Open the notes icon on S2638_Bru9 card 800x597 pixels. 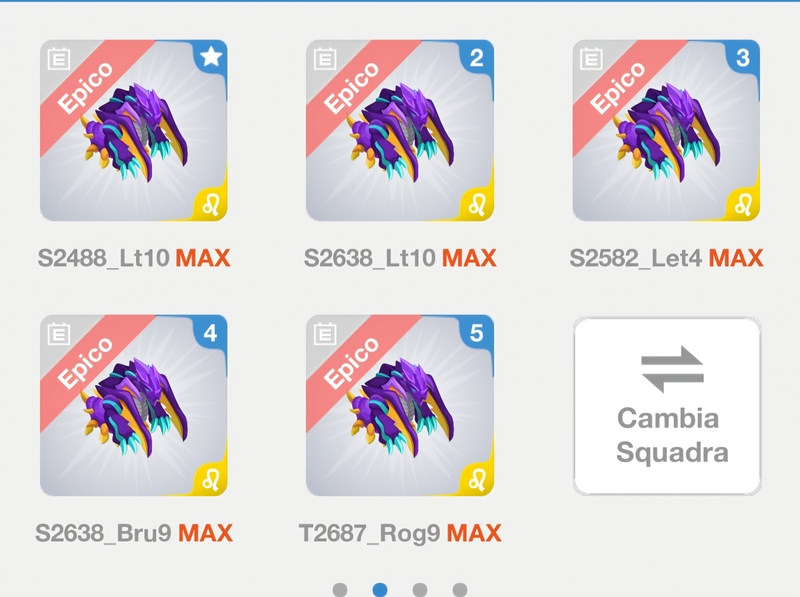click(x=59, y=334)
